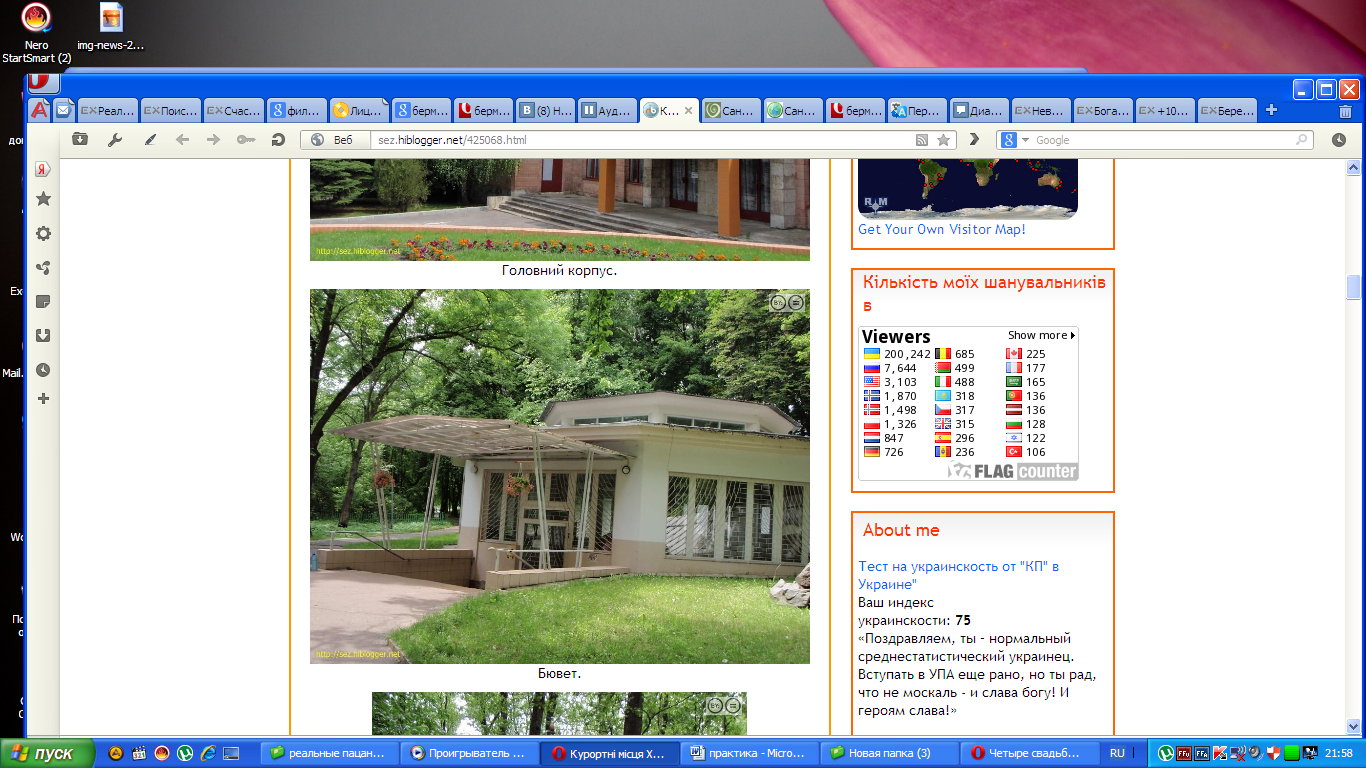Click the RU language indicator
Image resolution: width=1366 pixels, height=768 pixels.
tap(1117, 753)
